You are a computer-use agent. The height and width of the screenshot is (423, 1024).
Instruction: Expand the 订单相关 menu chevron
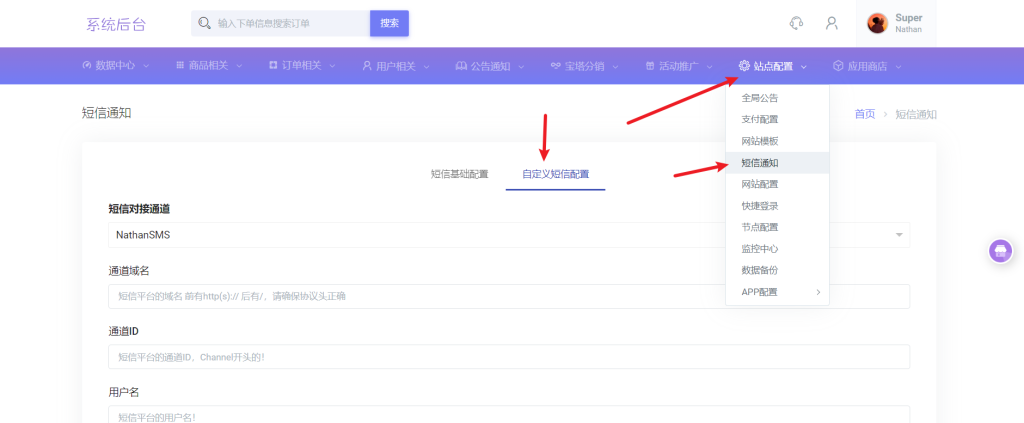[332, 66]
